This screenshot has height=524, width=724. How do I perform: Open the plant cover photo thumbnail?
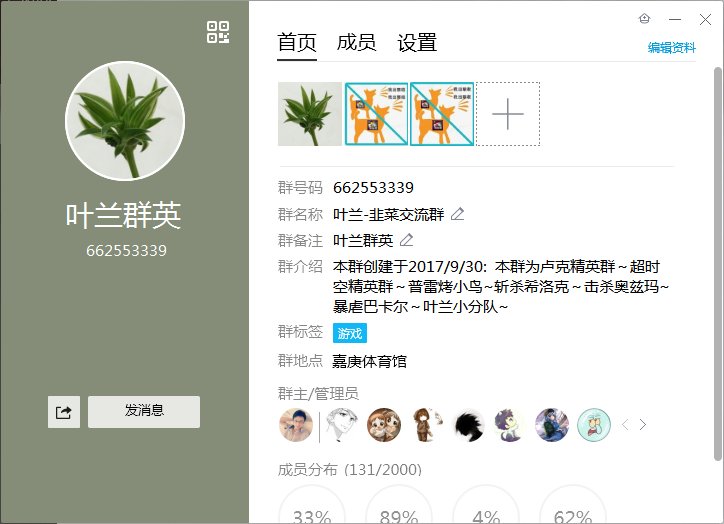(310, 114)
